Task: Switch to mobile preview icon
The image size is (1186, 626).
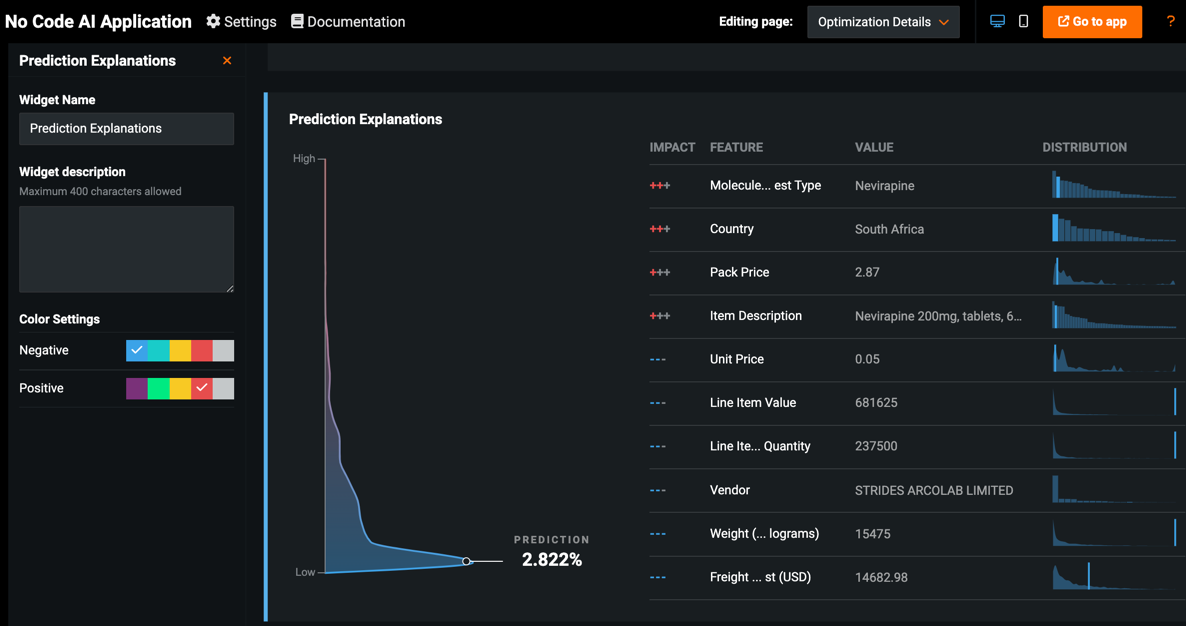Action: tap(1023, 21)
